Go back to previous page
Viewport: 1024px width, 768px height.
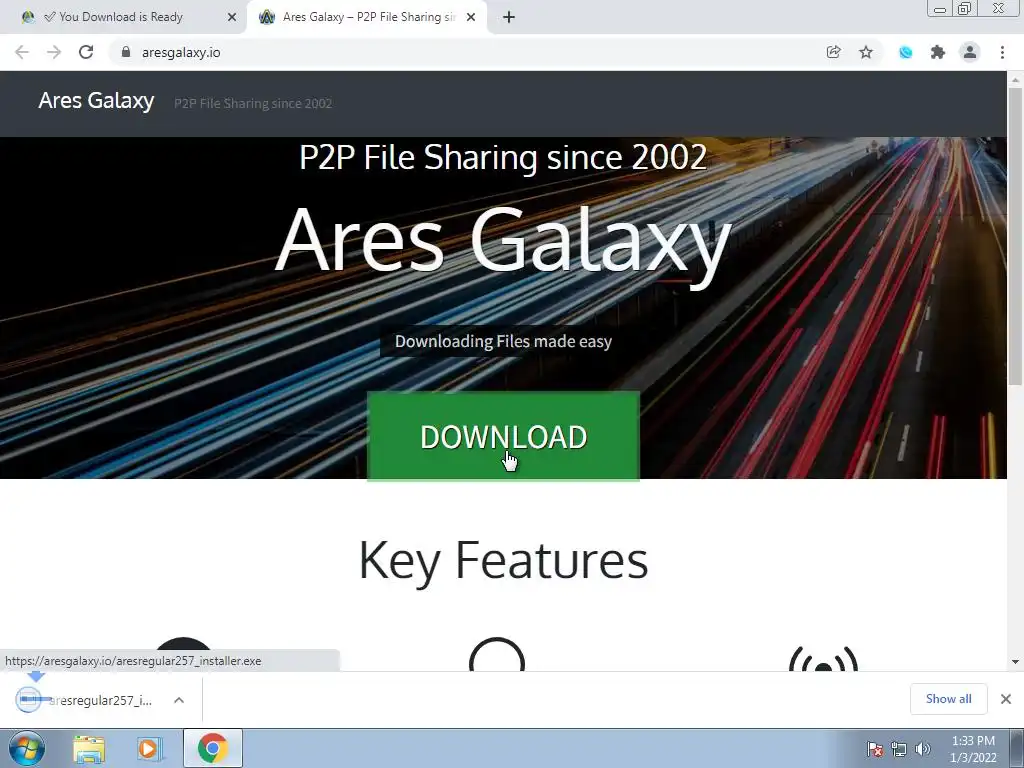click(22, 52)
